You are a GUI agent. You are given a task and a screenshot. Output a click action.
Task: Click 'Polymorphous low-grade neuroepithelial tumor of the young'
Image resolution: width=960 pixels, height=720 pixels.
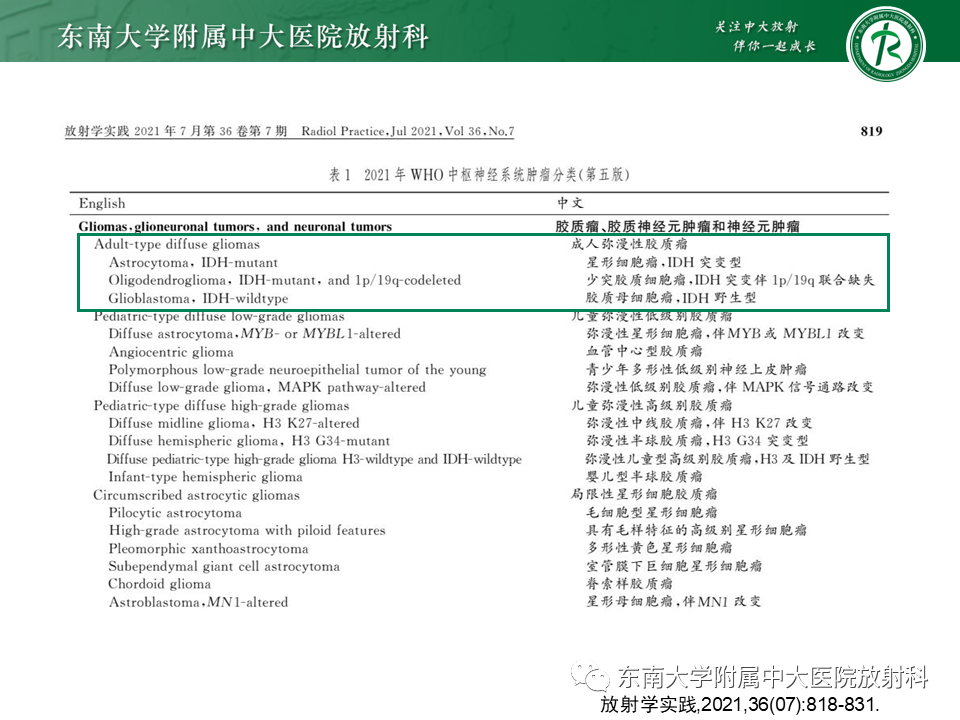point(298,370)
